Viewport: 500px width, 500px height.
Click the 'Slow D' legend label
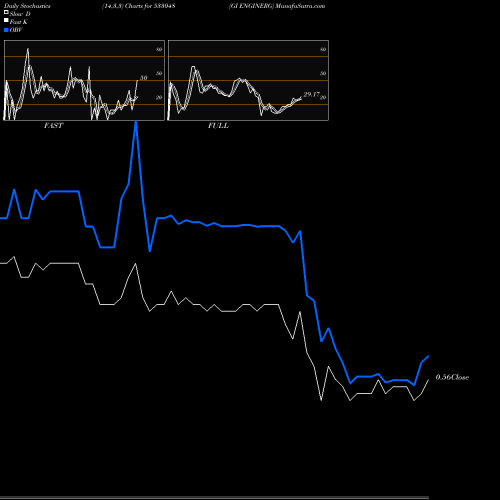coord(20,14)
